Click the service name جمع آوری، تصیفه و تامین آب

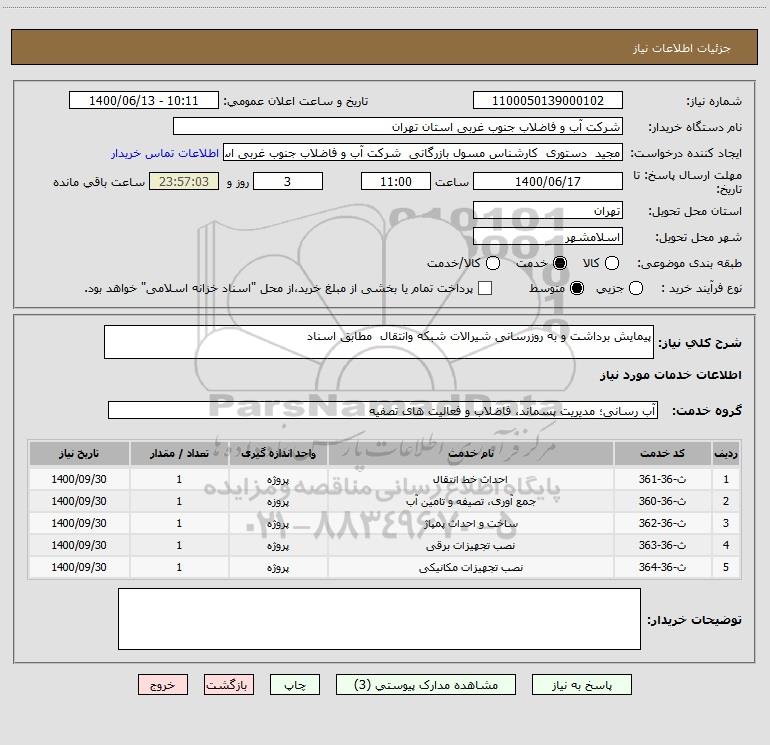470,501
